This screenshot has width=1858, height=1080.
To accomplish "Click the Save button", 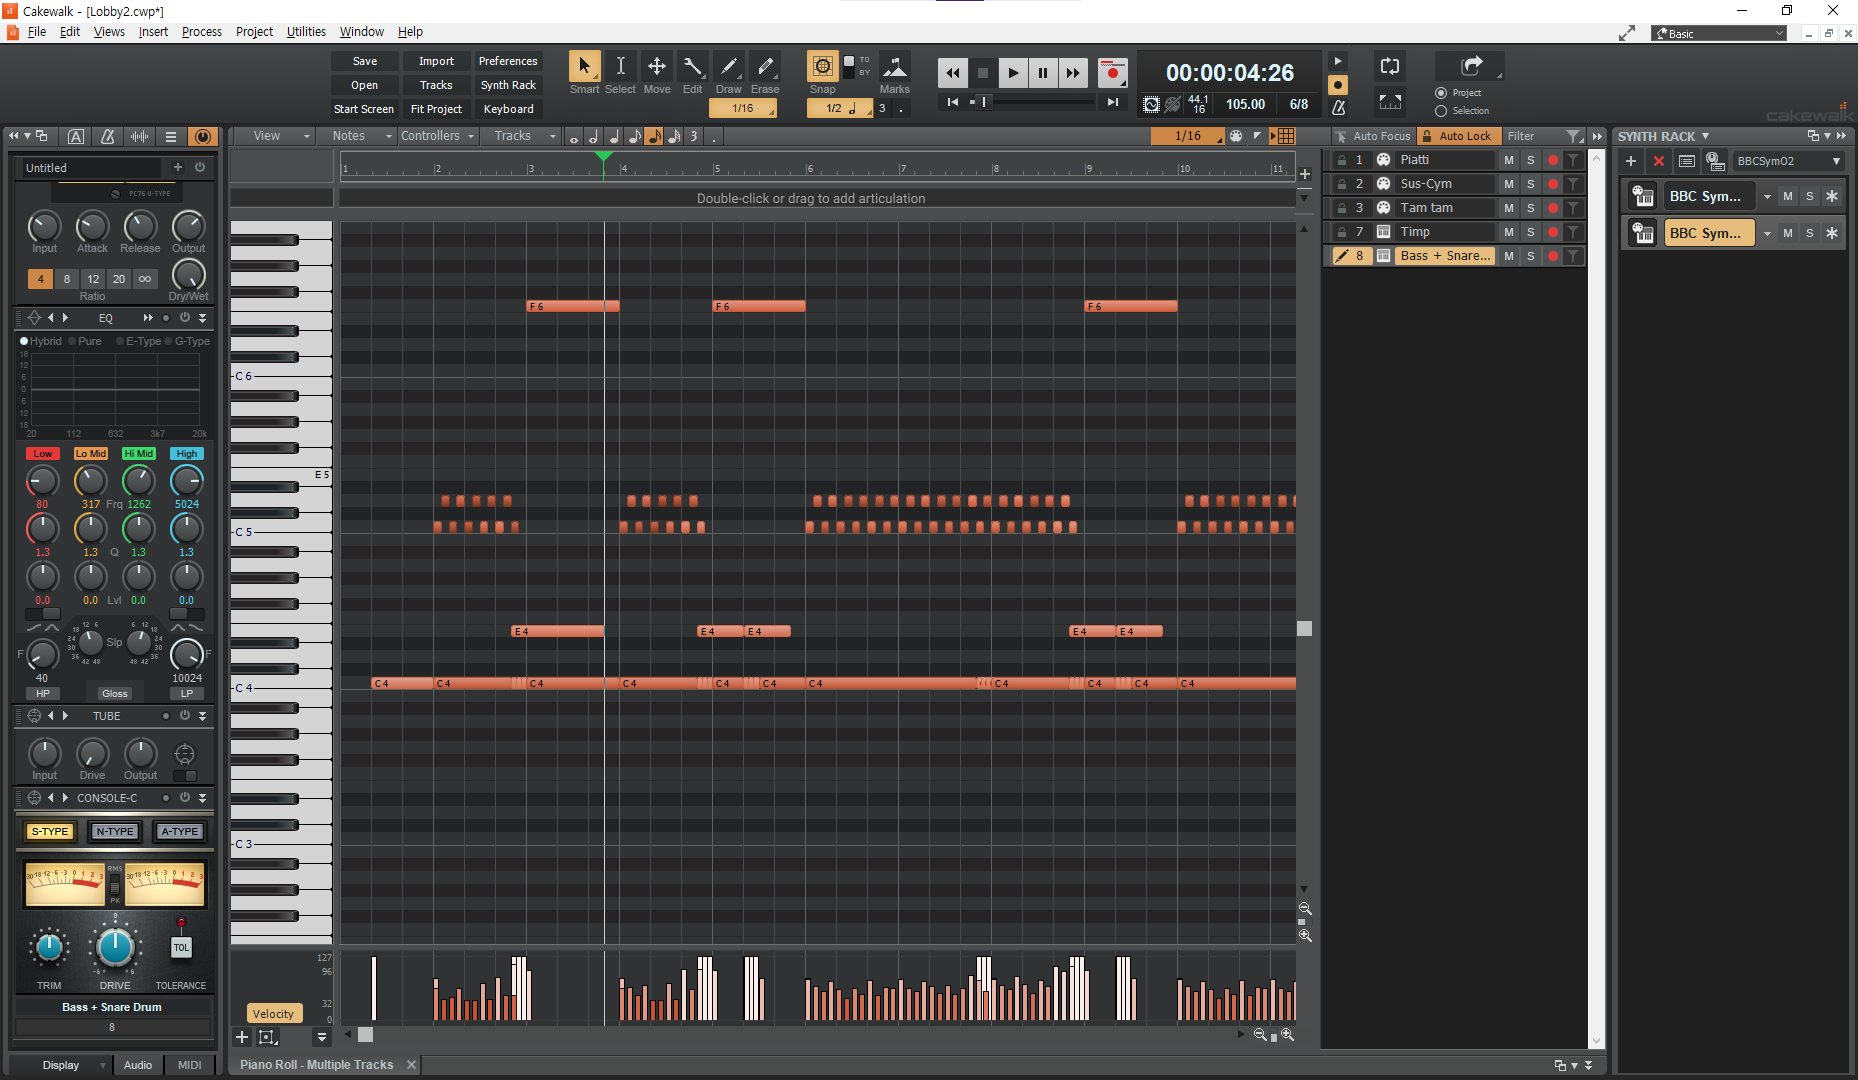I will click(365, 61).
